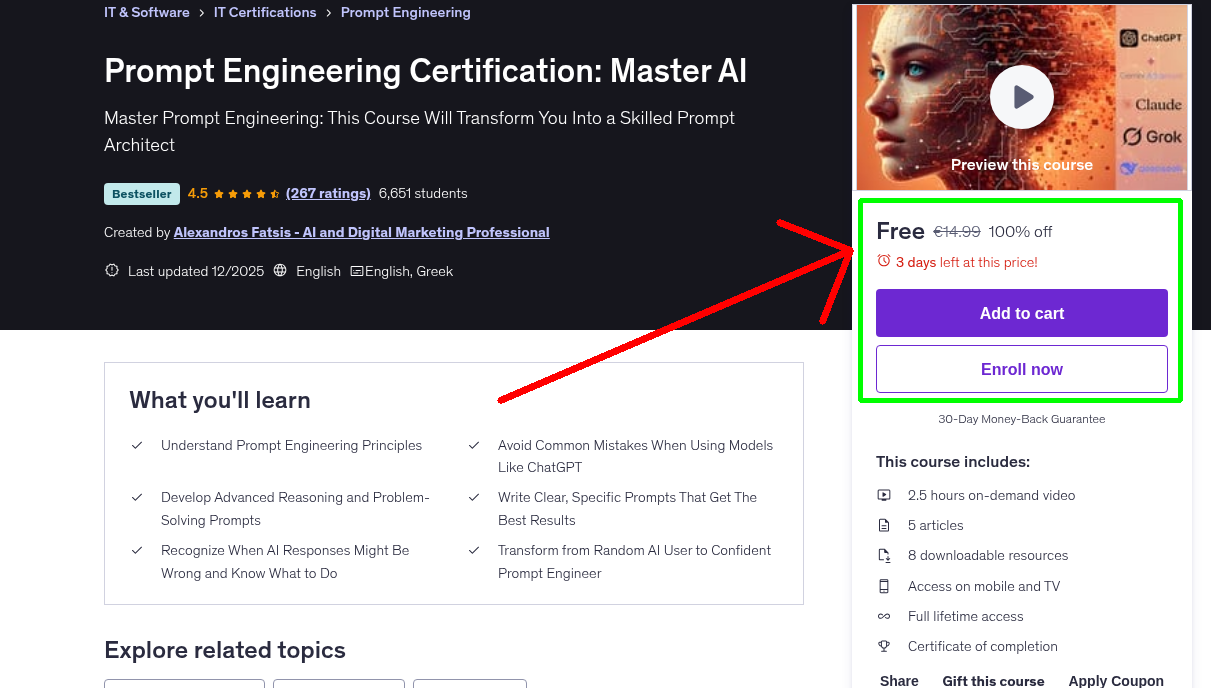Click Apply Coupon
Viewport: 1211px width, 688px height.
(1116, 680)
